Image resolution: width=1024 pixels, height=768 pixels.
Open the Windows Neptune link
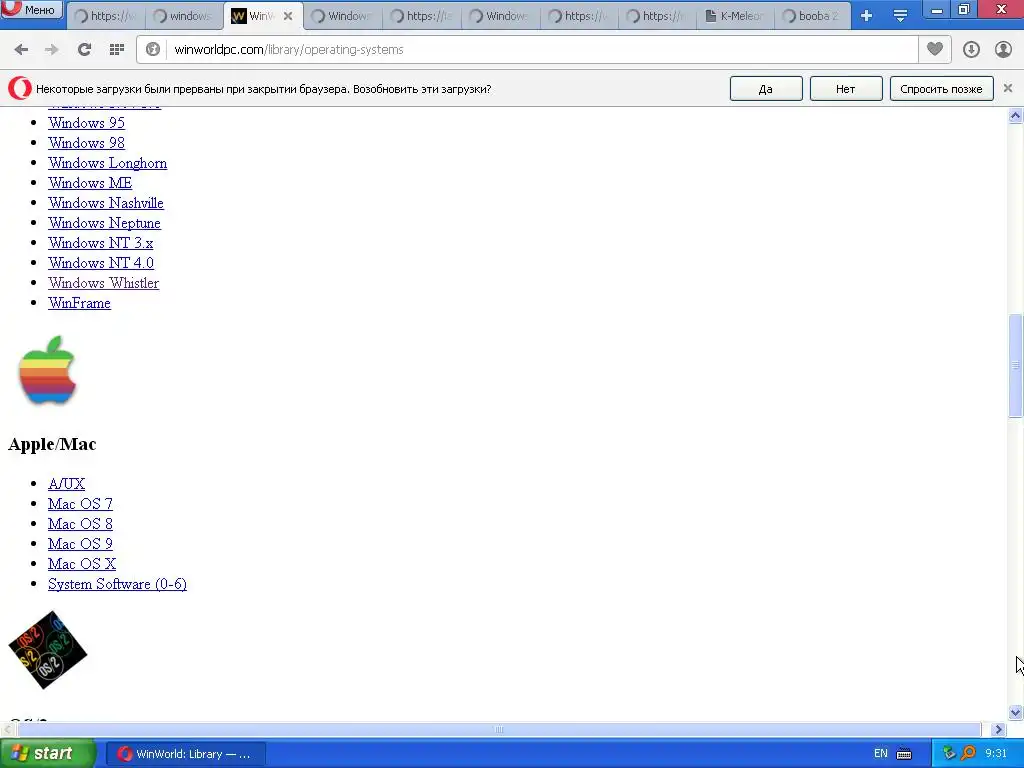[104, 223]
